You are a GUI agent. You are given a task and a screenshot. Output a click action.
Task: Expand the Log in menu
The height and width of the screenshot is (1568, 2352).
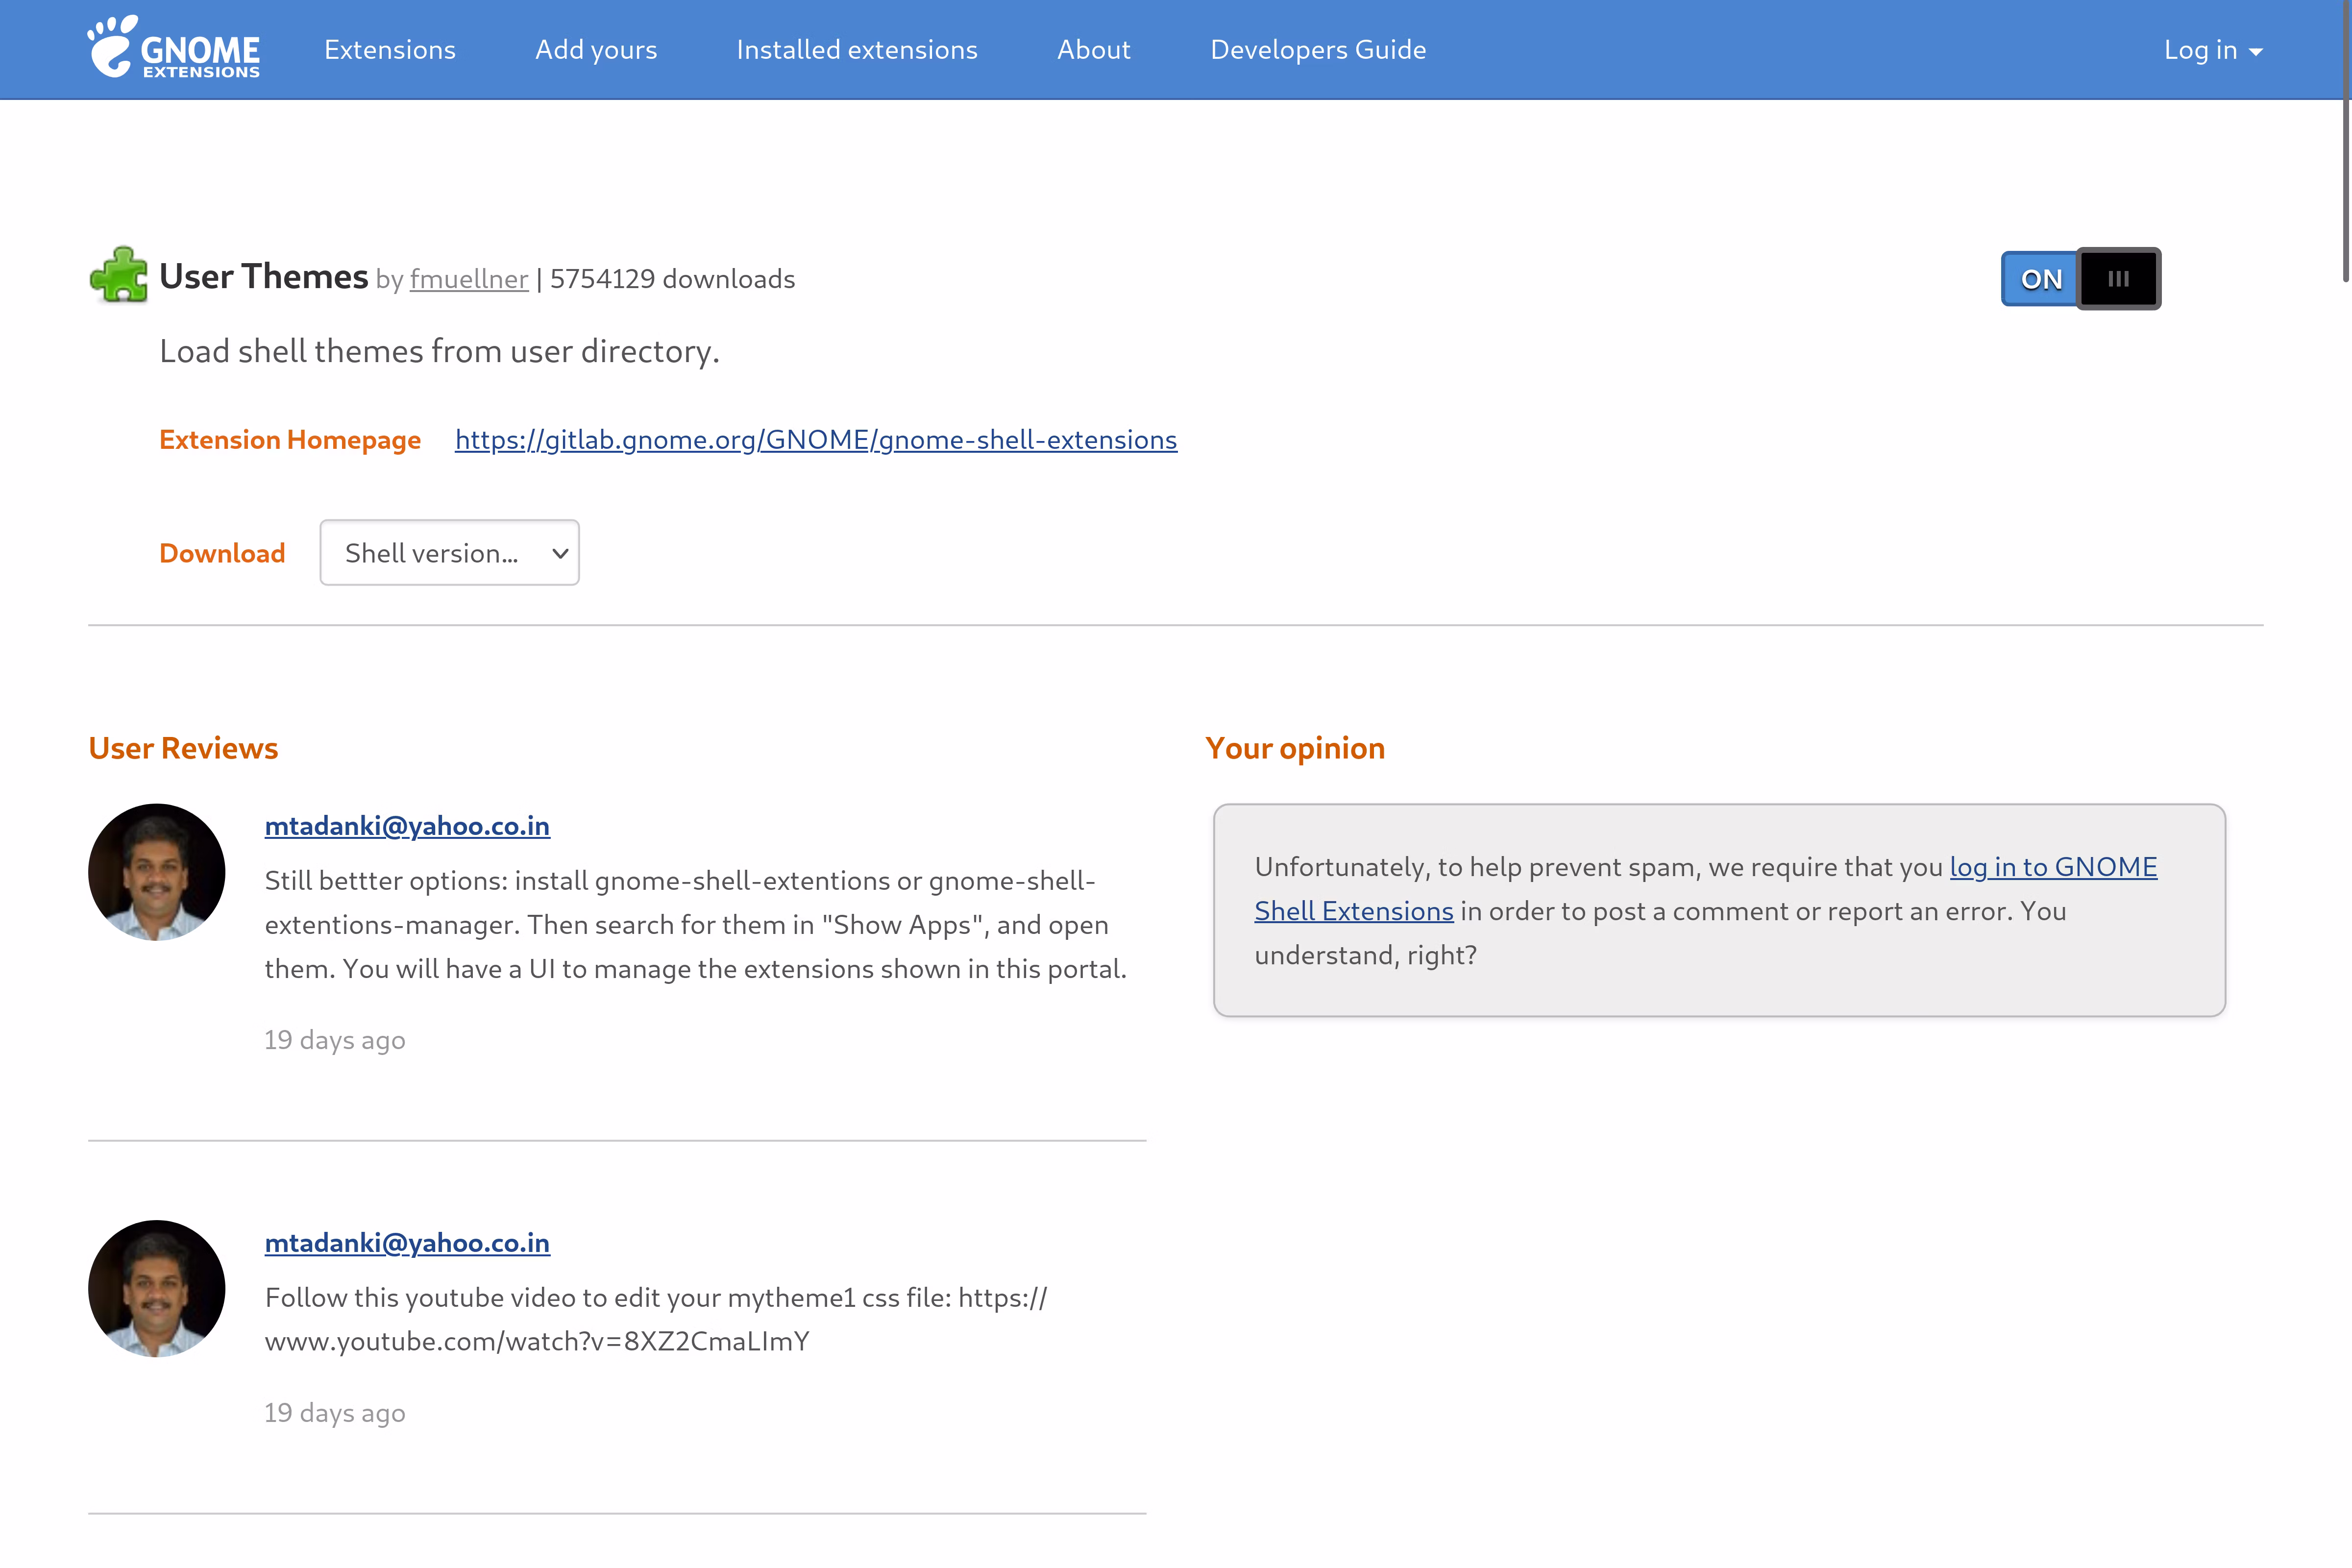tap(2200, 50)
